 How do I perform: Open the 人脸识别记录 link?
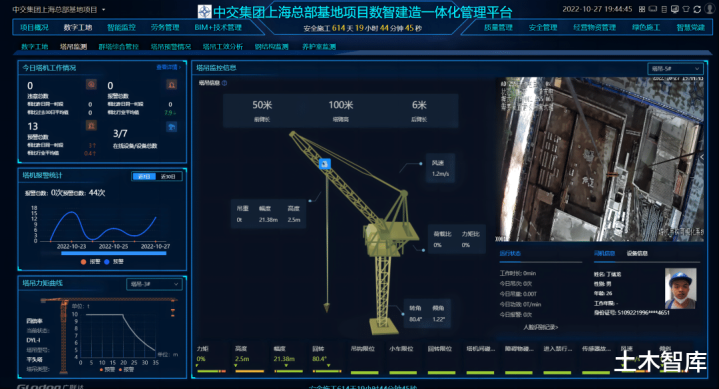click(541, 327)
